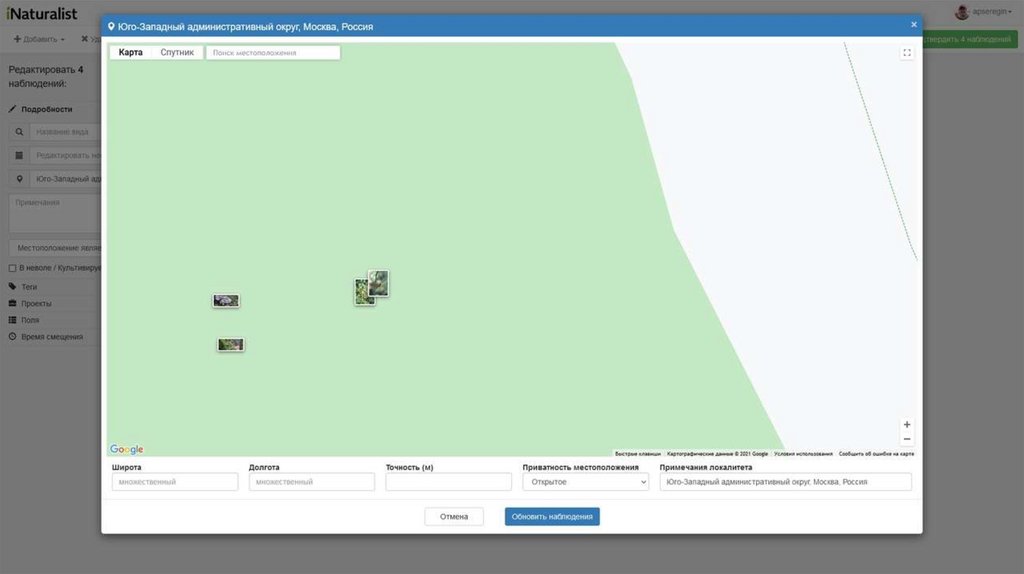Viewport: 1024px width, 574px height.
Task: Open the Добавить menu in background page
Action: (x=39, y=39)
